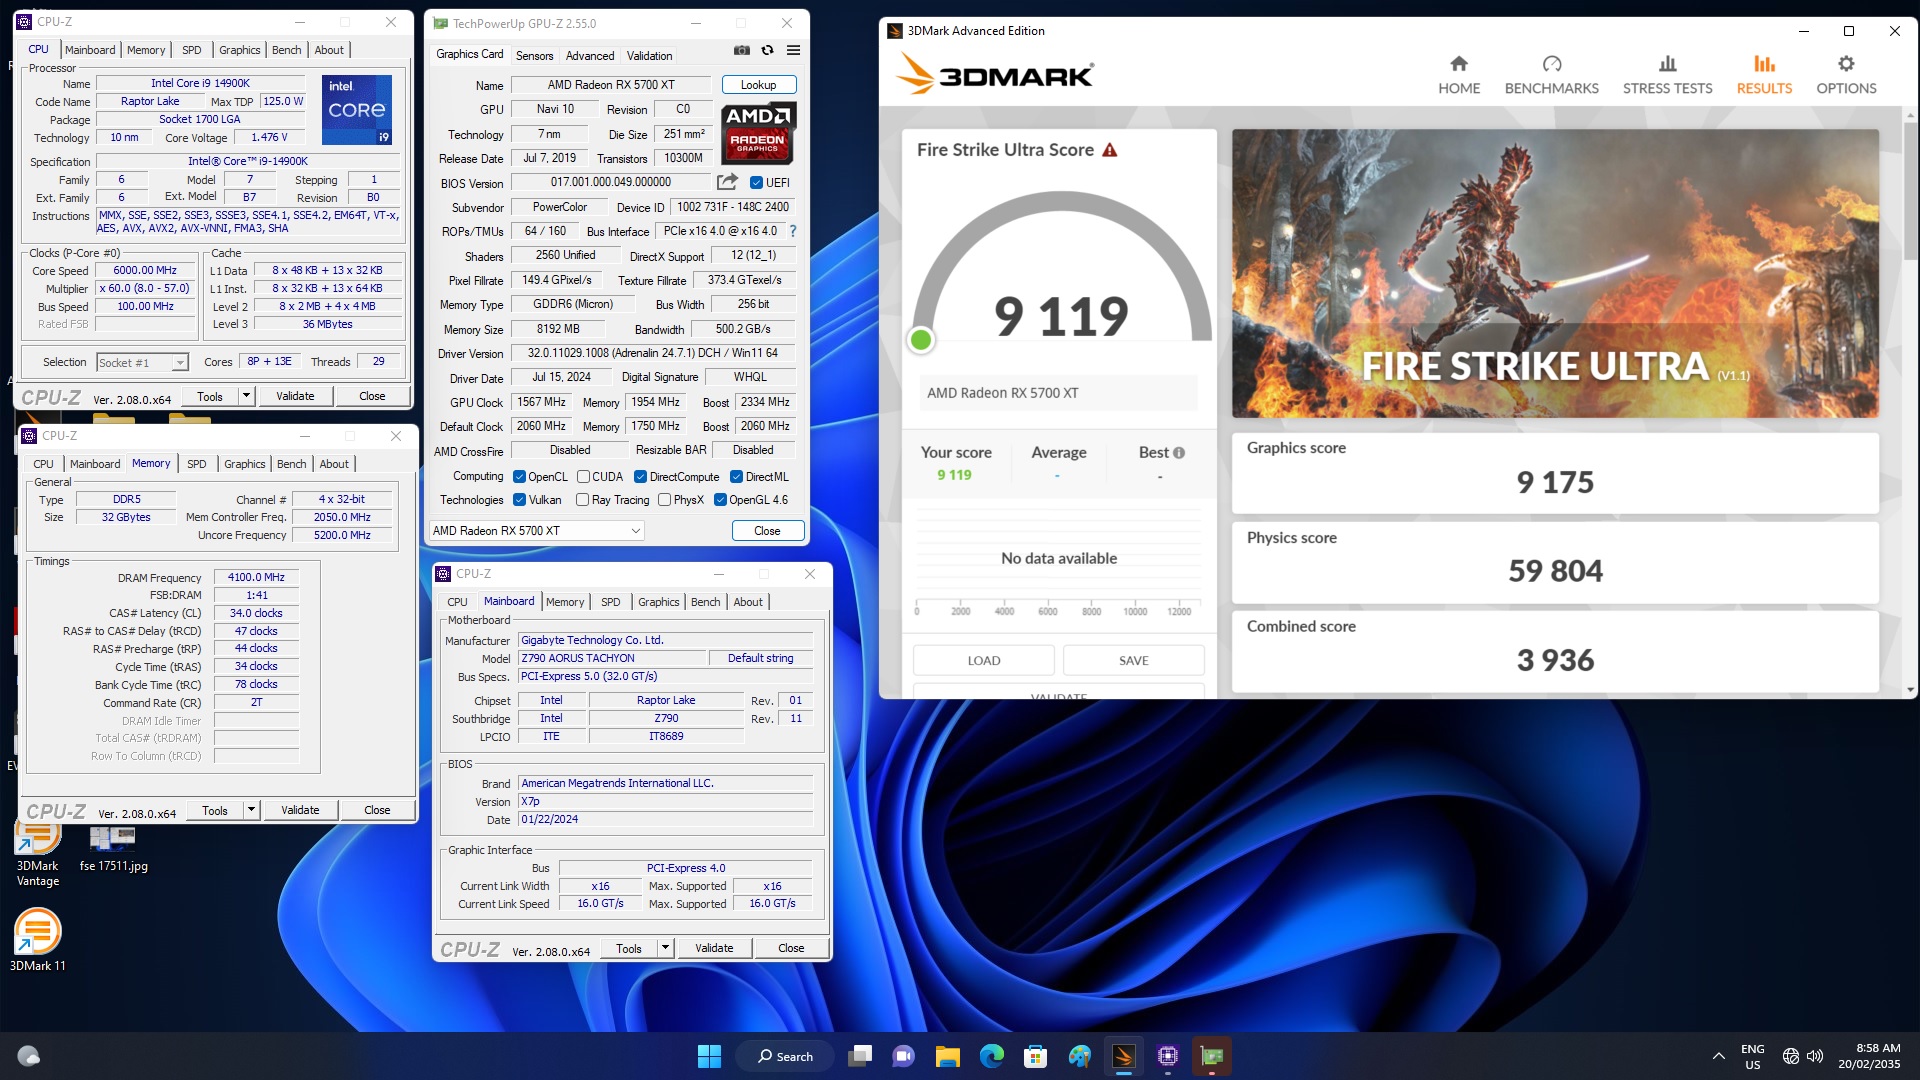Switch to Sensors tab in GPU-Z
1920x1080 pixels.
534,56
